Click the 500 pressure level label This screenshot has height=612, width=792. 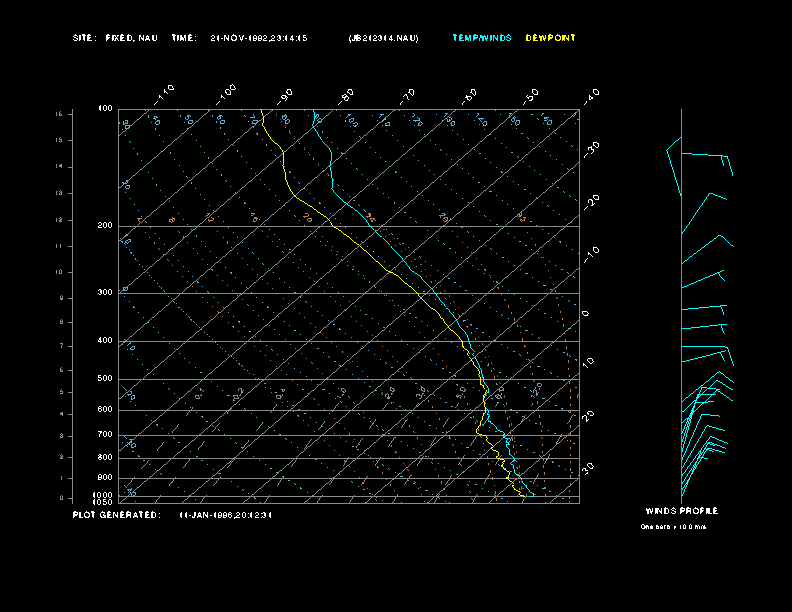click(104, 379)
